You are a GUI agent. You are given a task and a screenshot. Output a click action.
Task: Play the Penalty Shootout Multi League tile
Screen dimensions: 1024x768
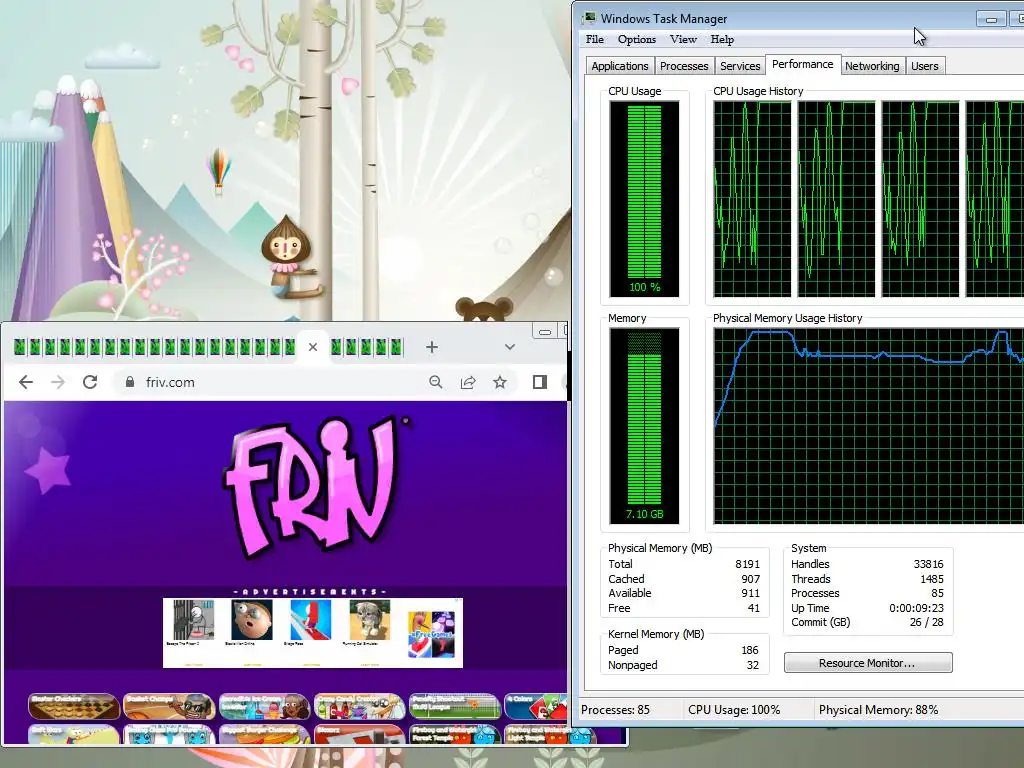[x=455, y=706]
